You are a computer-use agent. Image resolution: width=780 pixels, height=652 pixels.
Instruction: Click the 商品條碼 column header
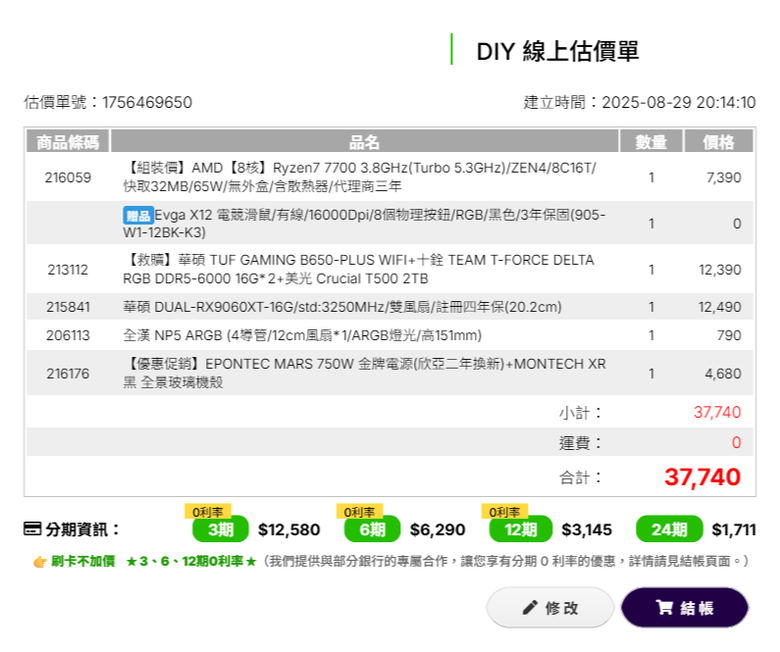(x=68, y=142)
